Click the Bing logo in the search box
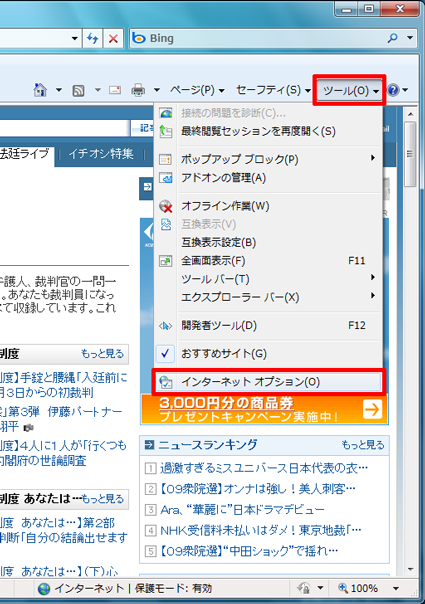 click(139, 38)
